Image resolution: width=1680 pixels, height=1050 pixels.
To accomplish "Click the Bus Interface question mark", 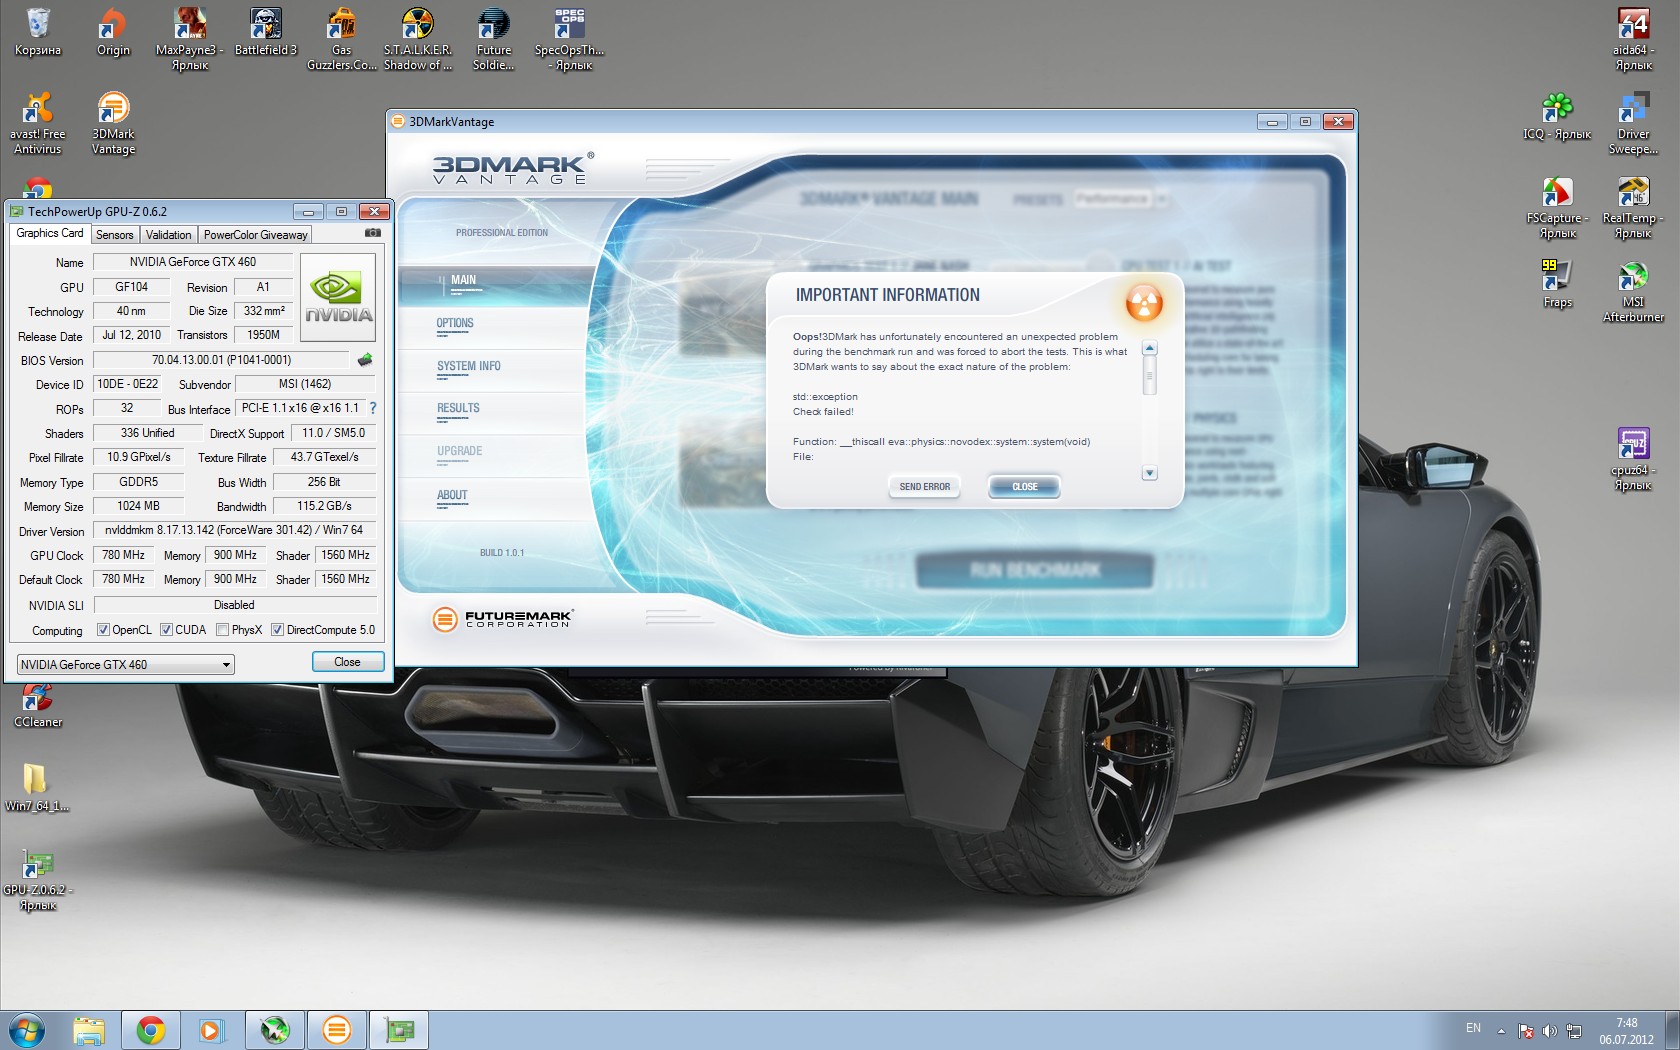I will pyautogui.click(x=373, y=408).
